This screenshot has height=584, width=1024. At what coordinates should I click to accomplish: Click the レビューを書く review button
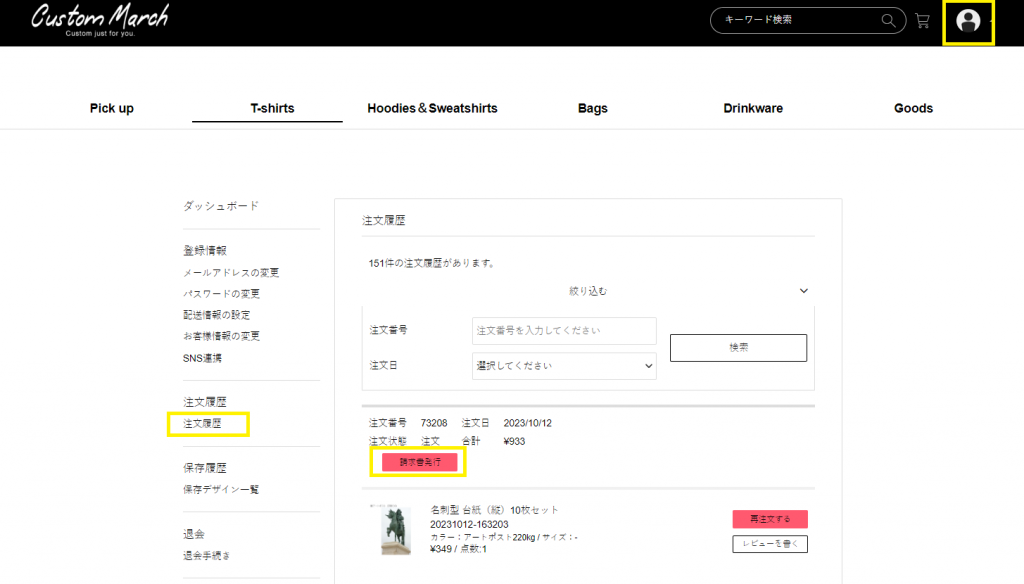coord(770,543)
